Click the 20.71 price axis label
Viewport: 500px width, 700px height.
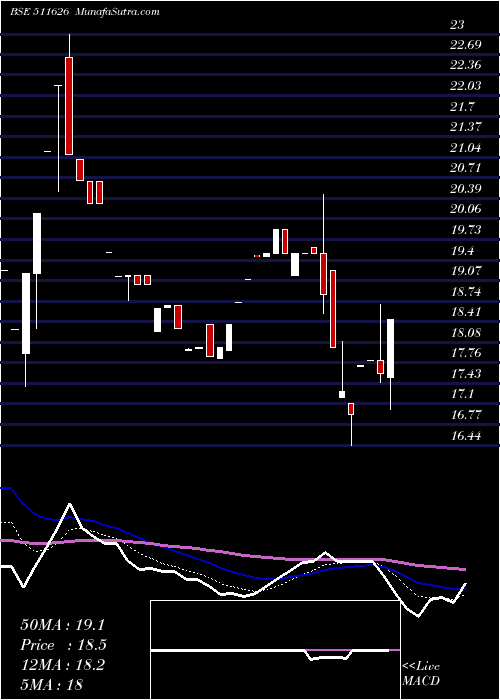(466, 168)
